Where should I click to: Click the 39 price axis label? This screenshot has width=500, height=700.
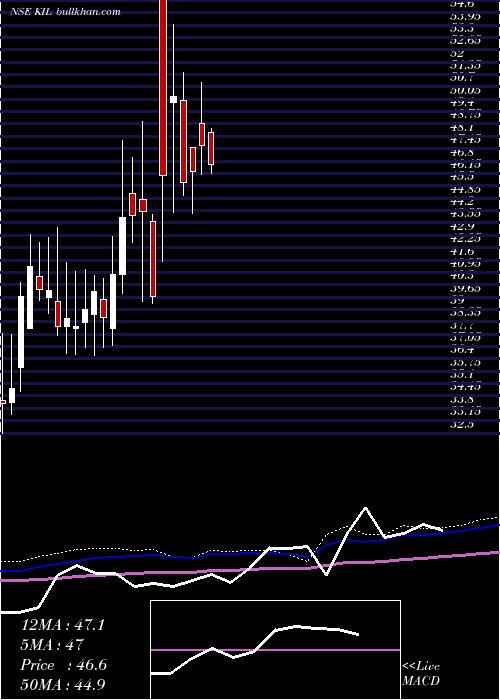pos(458,301)
